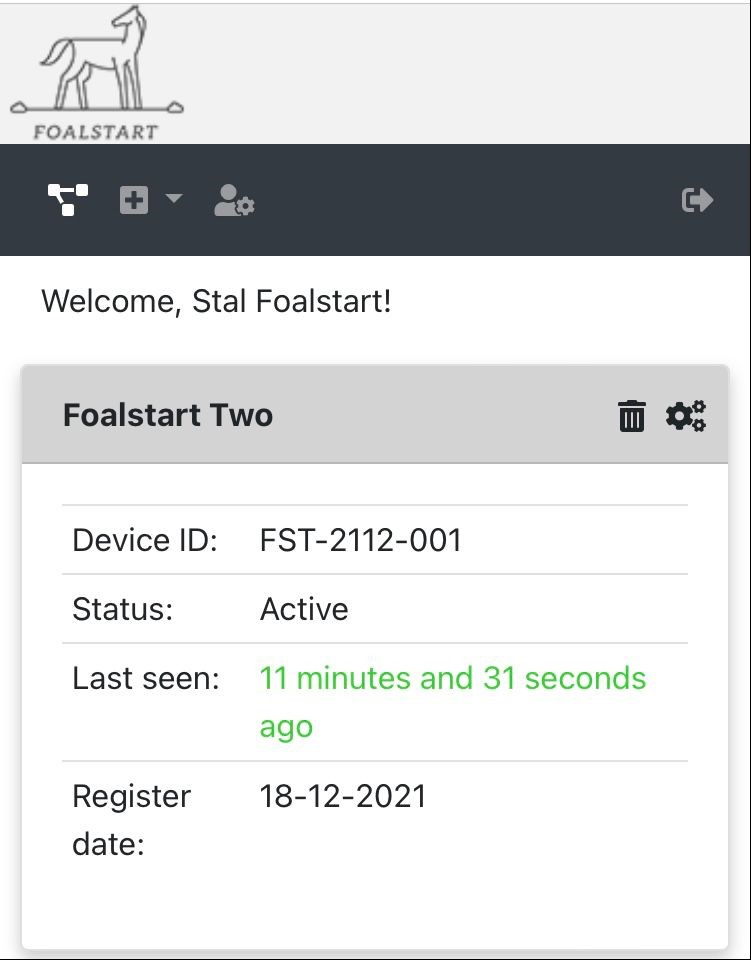The image size is (751, 960).
Task: Click the green last seen time text
Action: [x=453, y=702]
